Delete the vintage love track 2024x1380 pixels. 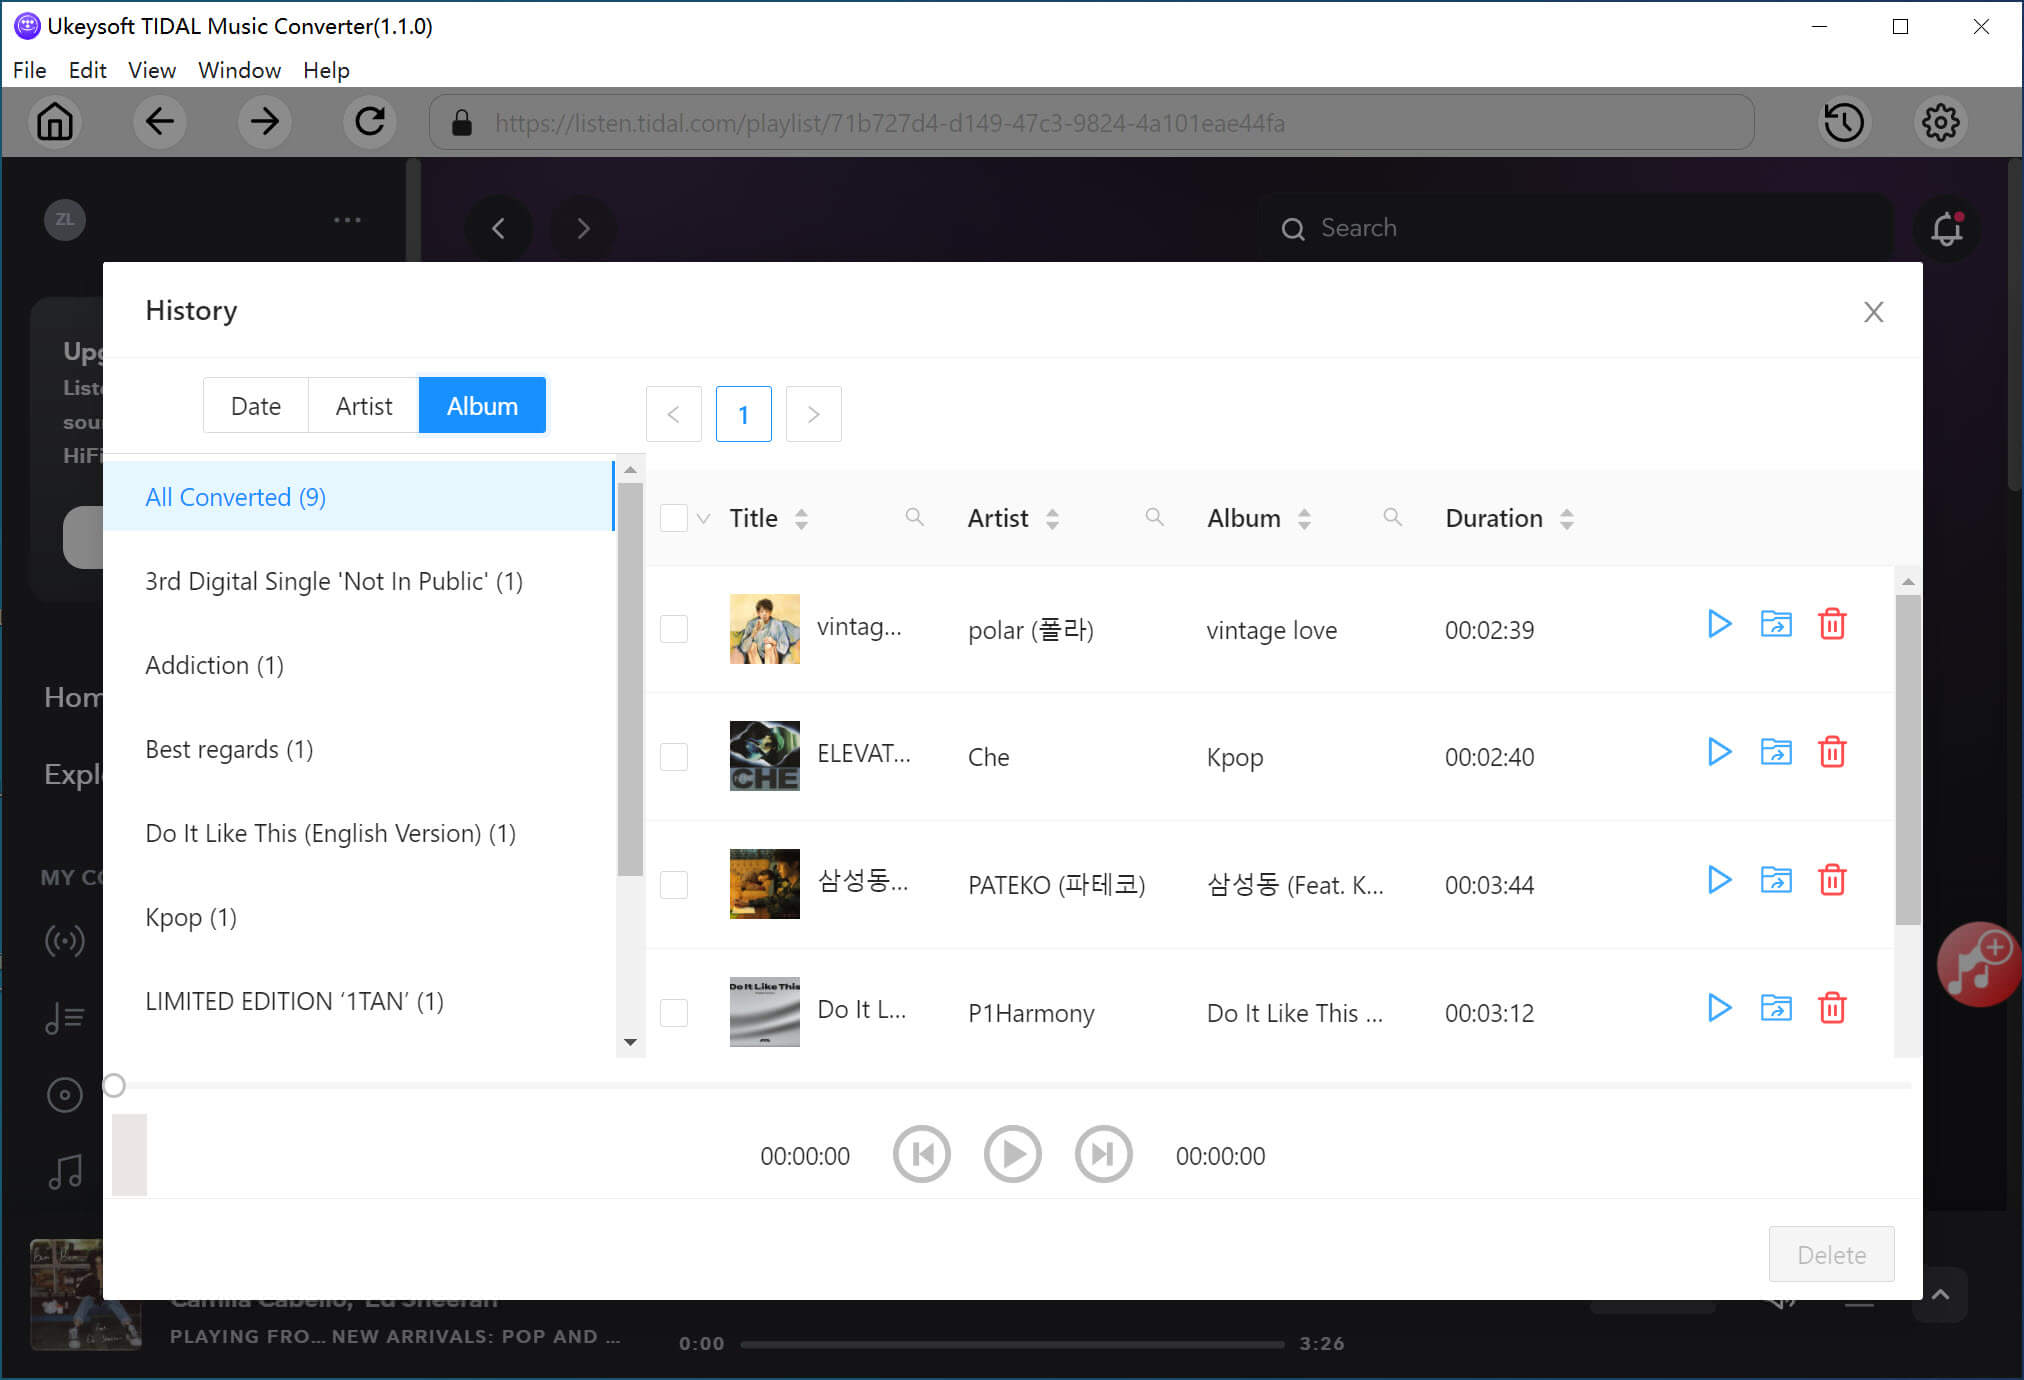1832,624
